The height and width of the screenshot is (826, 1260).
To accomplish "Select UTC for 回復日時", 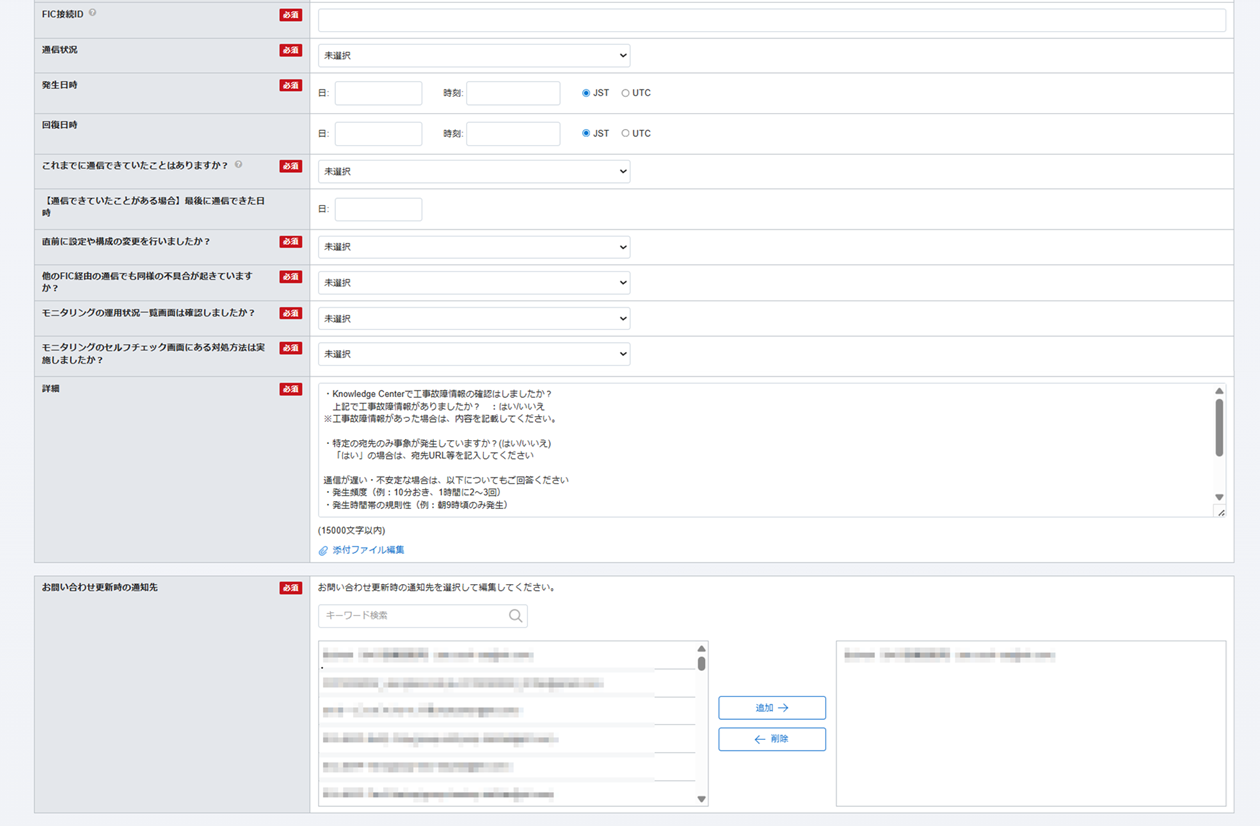I will (x=626, y=133).
